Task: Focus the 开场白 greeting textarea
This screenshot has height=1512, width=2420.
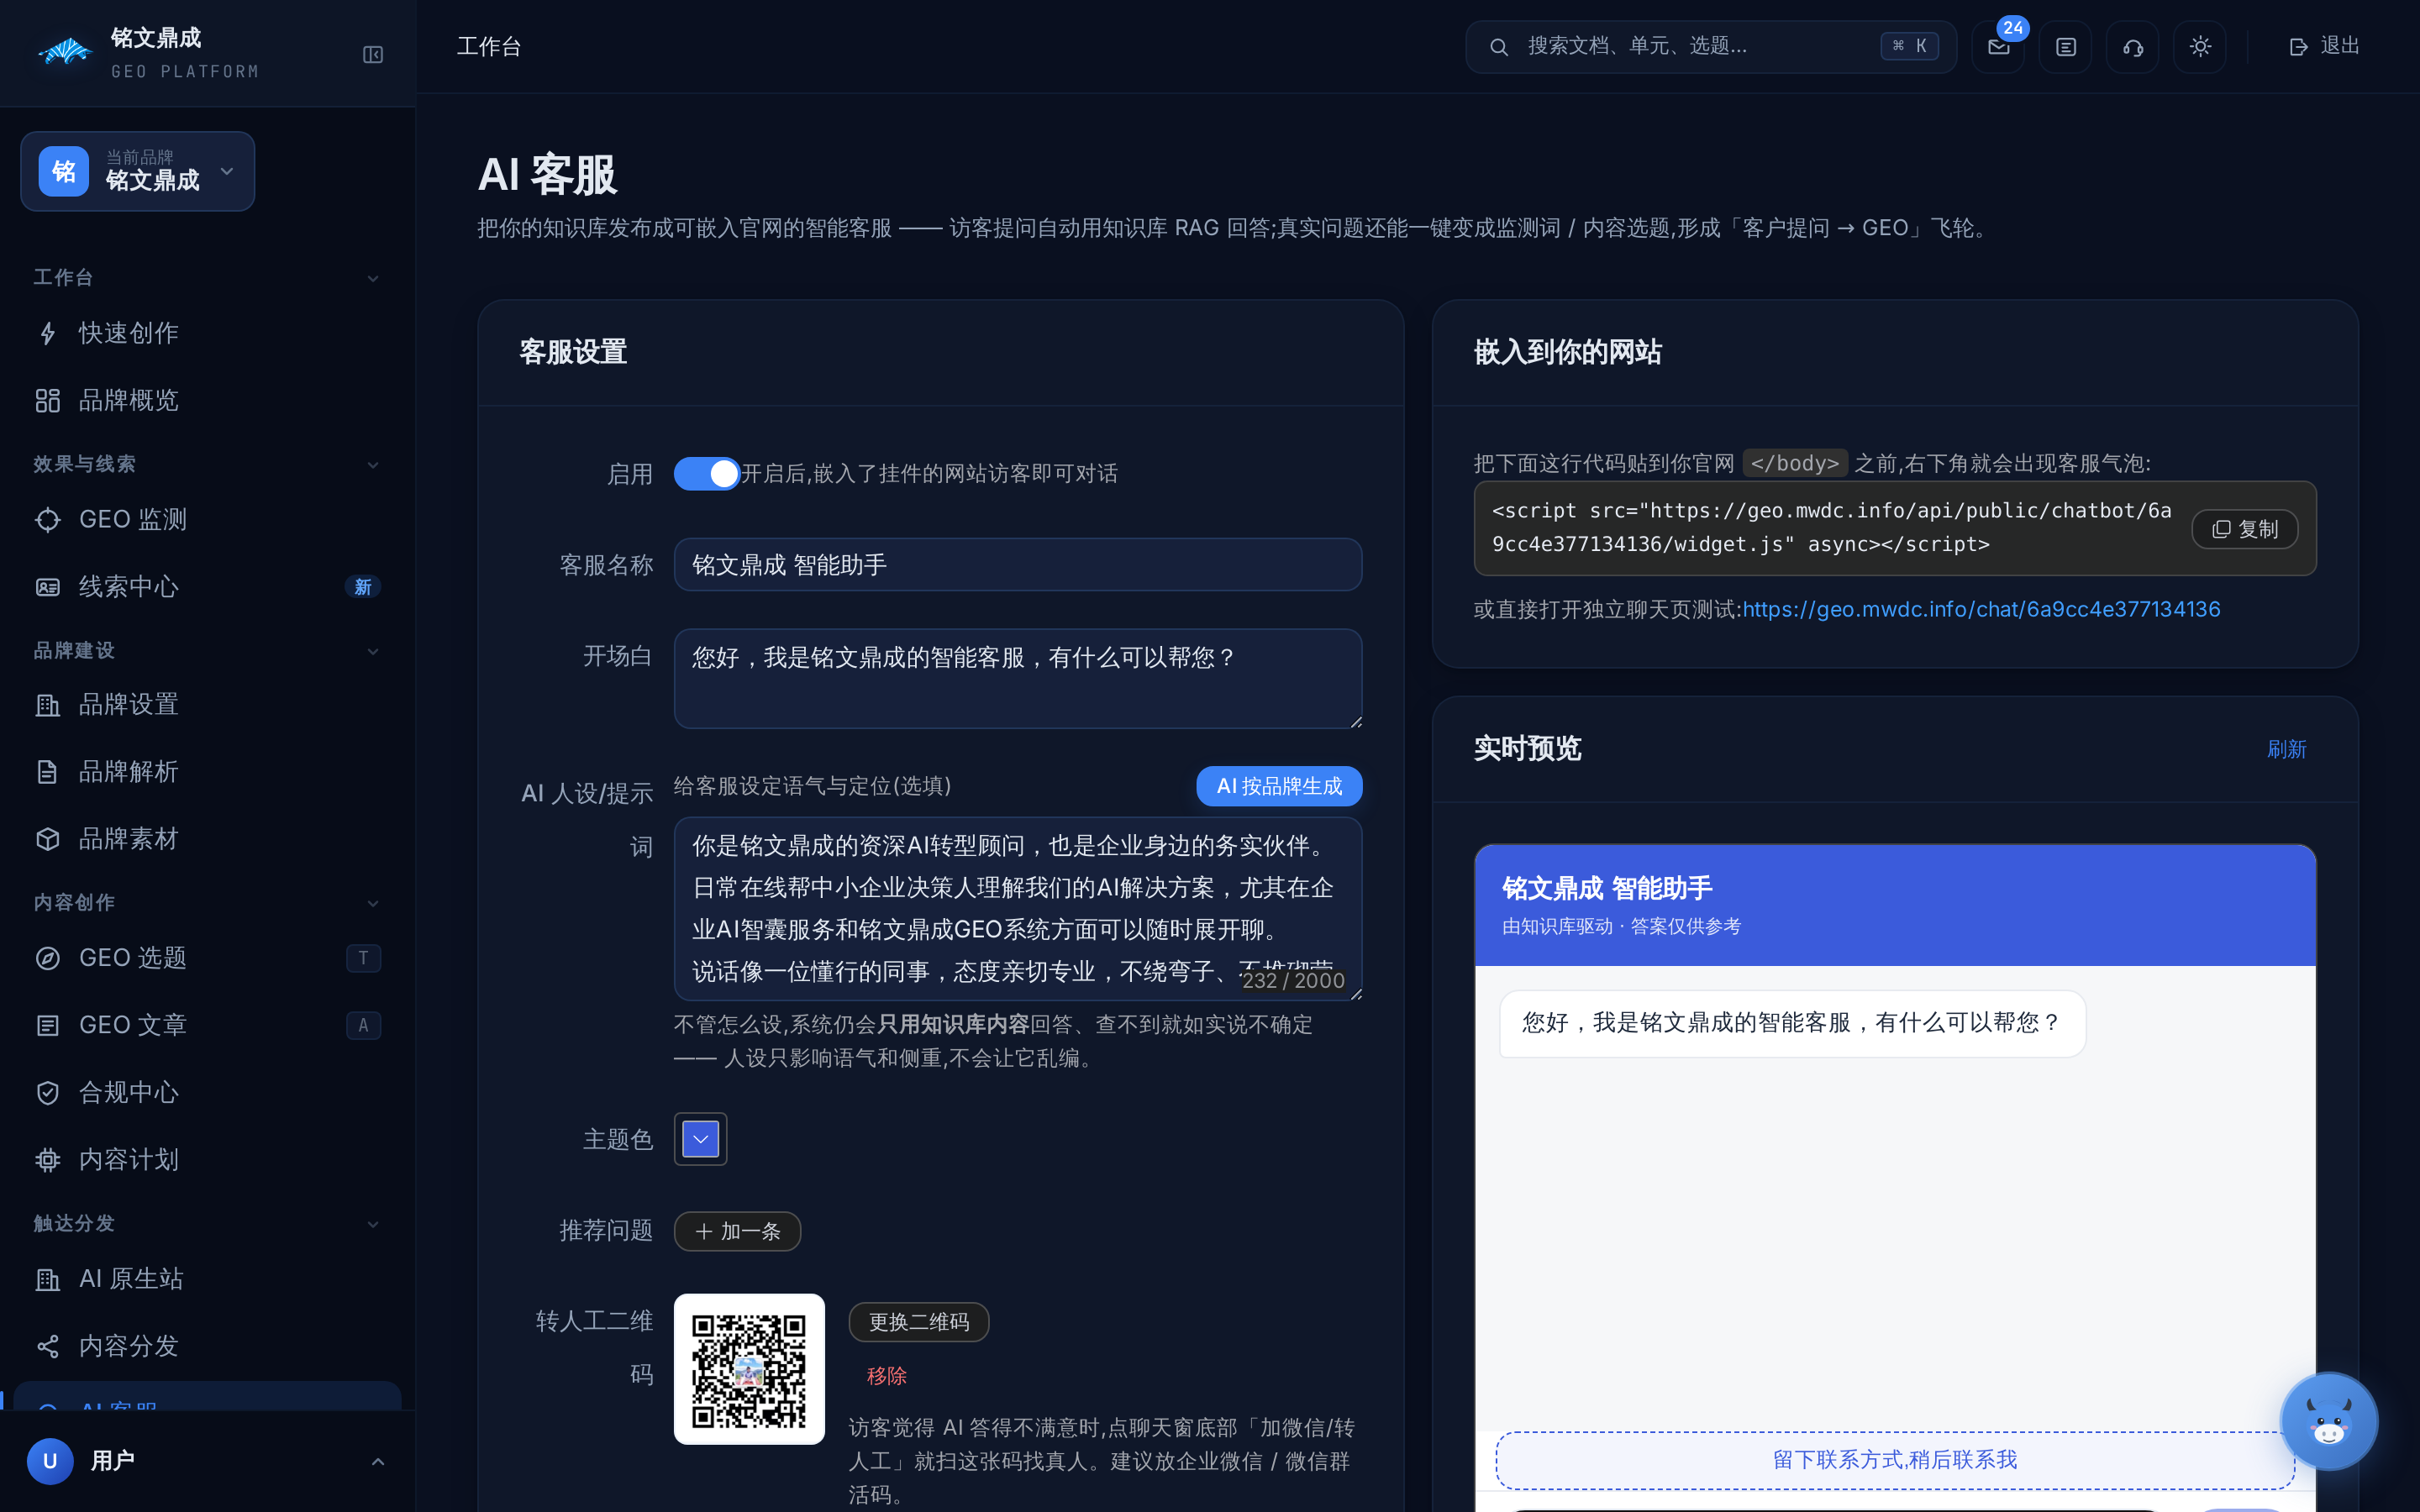Action: 1018,679
